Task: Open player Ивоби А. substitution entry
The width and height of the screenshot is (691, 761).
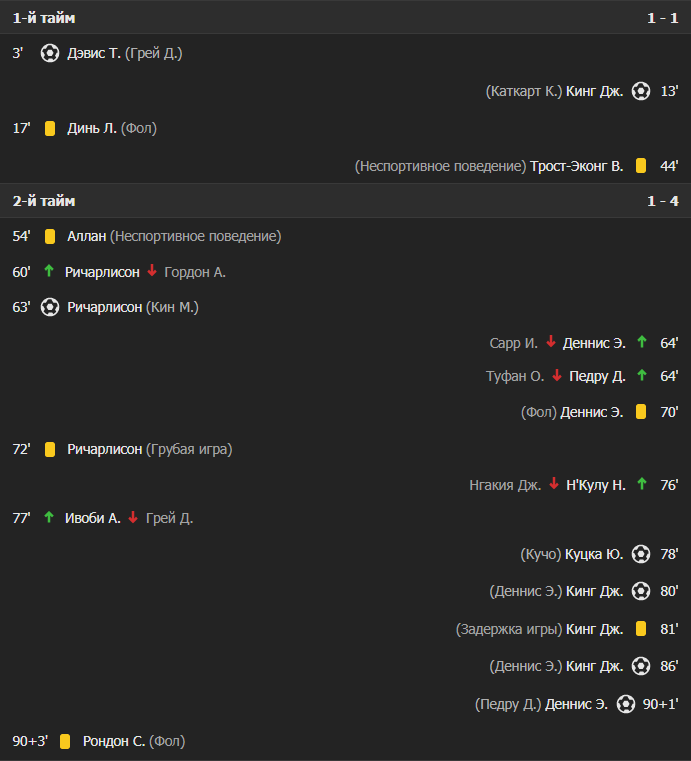Action: click(x=92, y=518)
